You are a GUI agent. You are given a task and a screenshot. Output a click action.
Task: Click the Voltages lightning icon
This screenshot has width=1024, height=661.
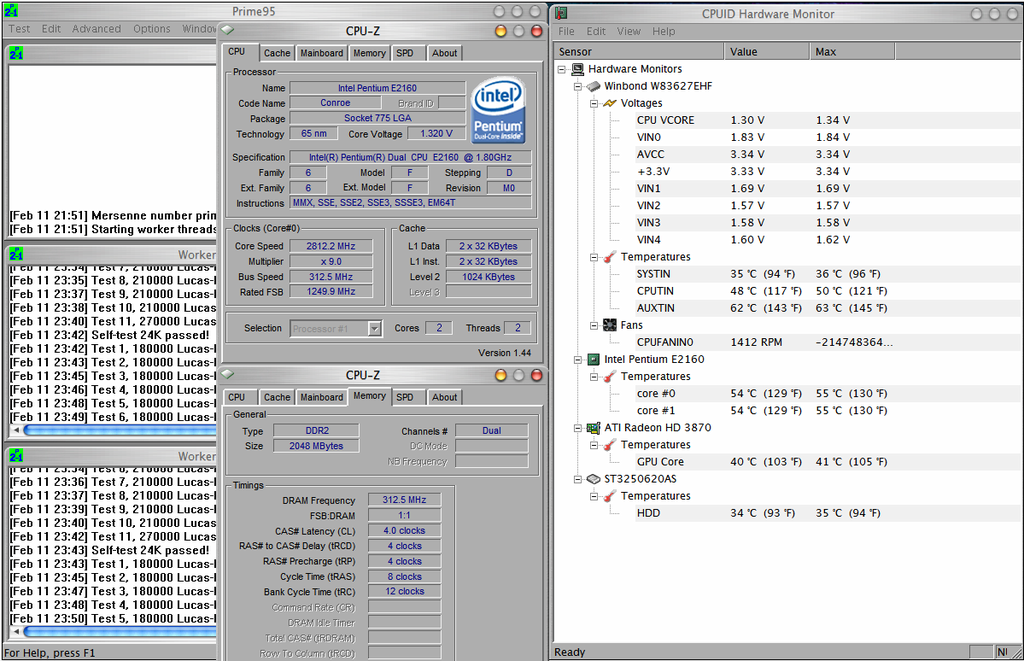point(609,103)
